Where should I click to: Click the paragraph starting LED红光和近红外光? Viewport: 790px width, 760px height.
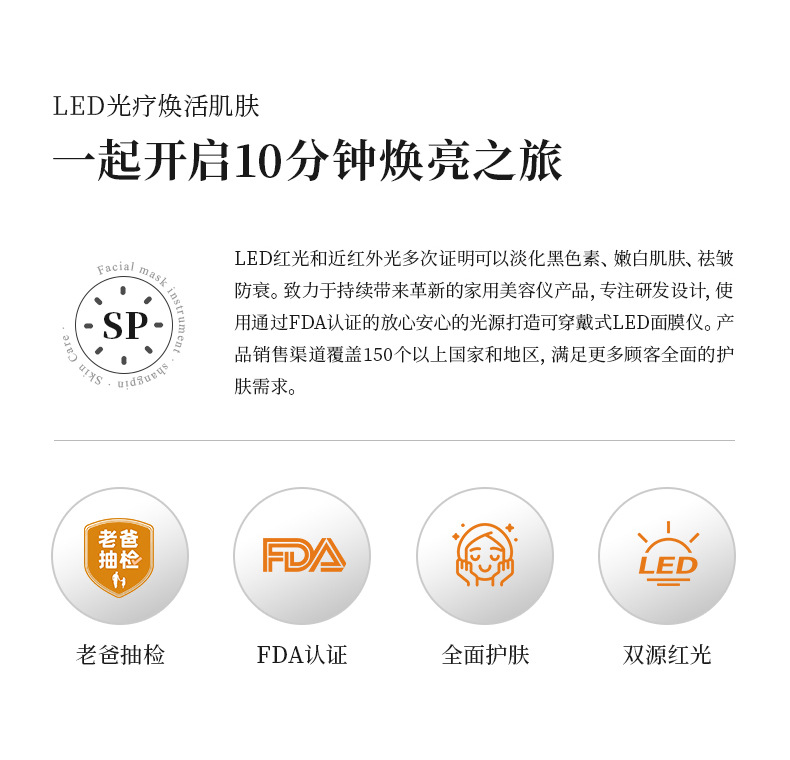[484, 323]
